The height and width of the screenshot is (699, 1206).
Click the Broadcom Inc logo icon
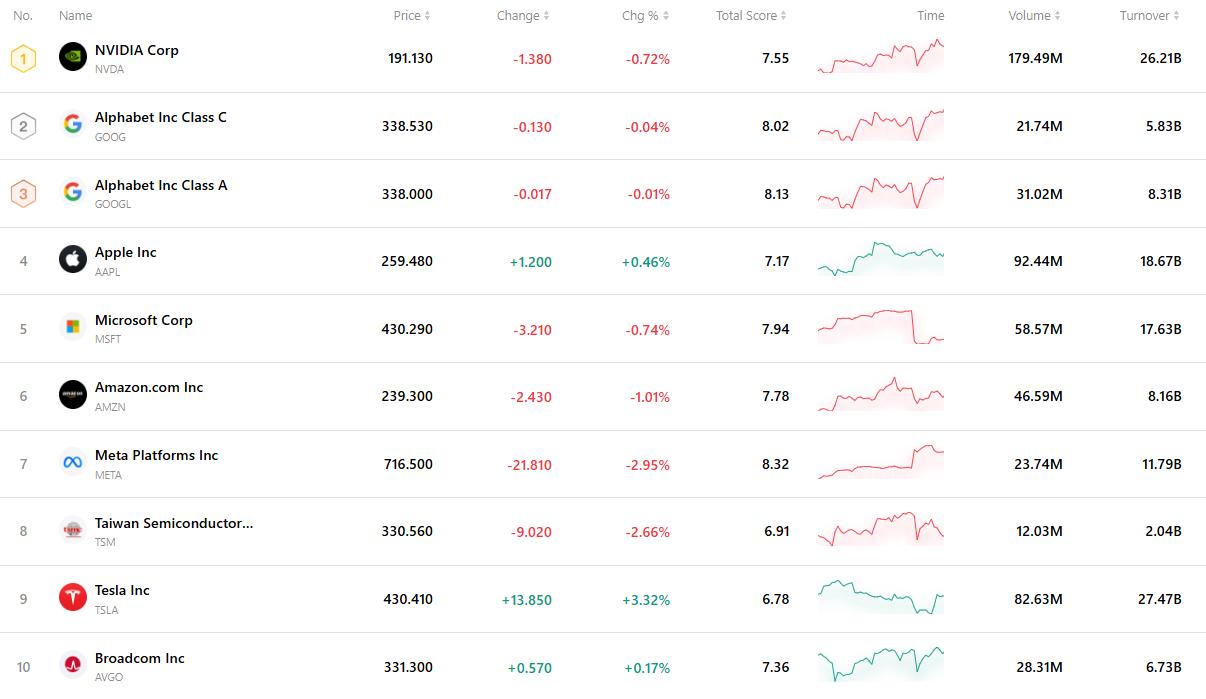point(73,665)
